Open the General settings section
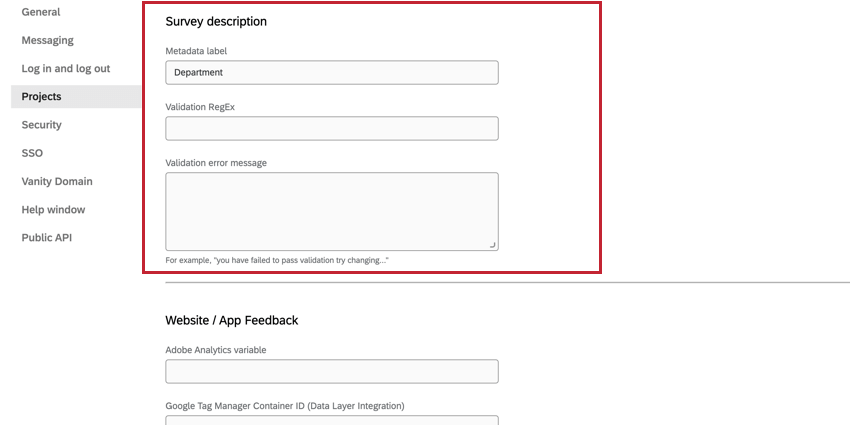Screen dimensions: 850x425 [x=41, y=12]
